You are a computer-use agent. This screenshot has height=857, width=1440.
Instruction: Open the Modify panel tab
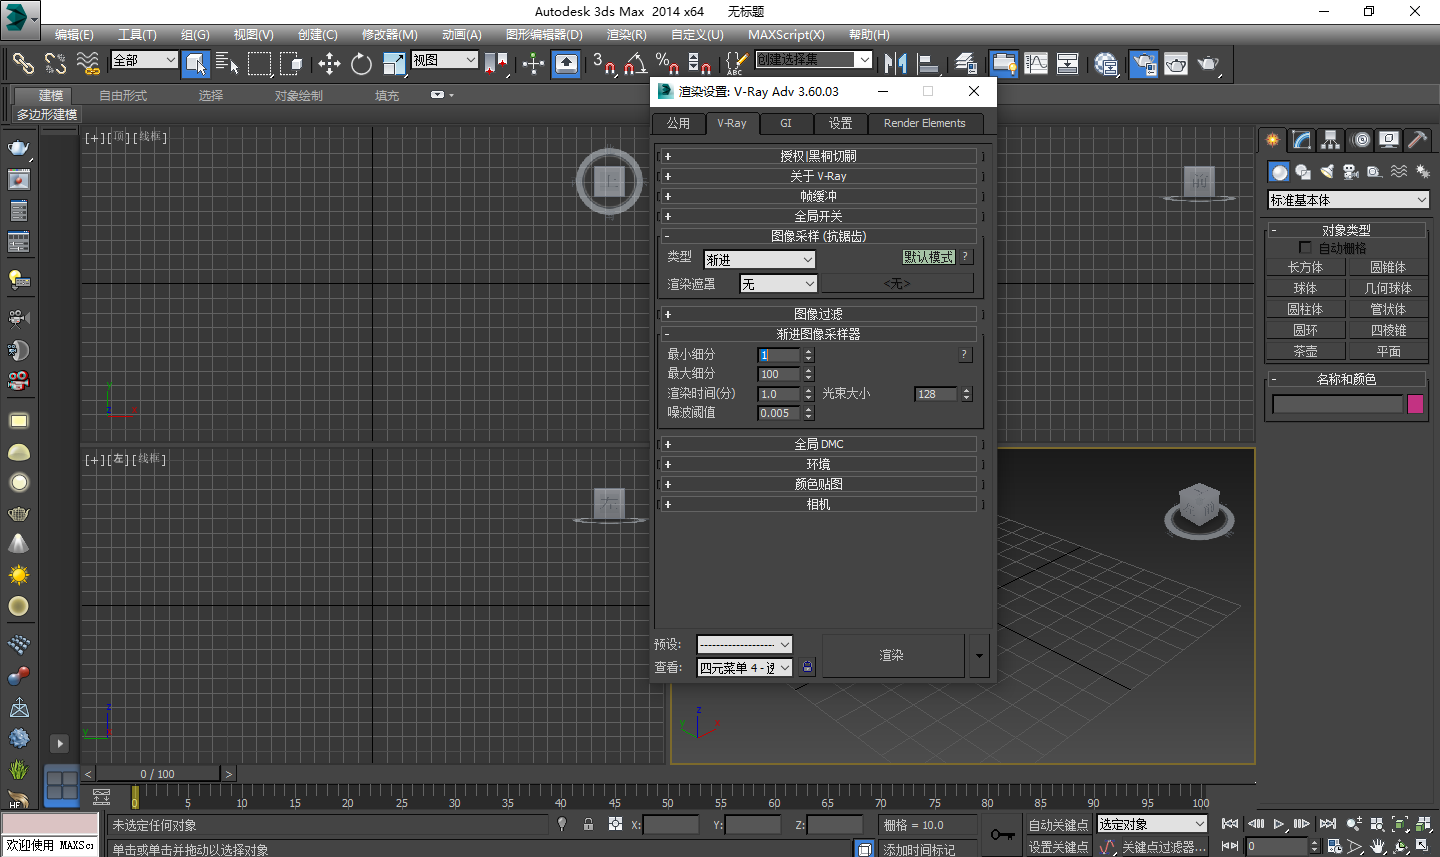[1301, 140]
